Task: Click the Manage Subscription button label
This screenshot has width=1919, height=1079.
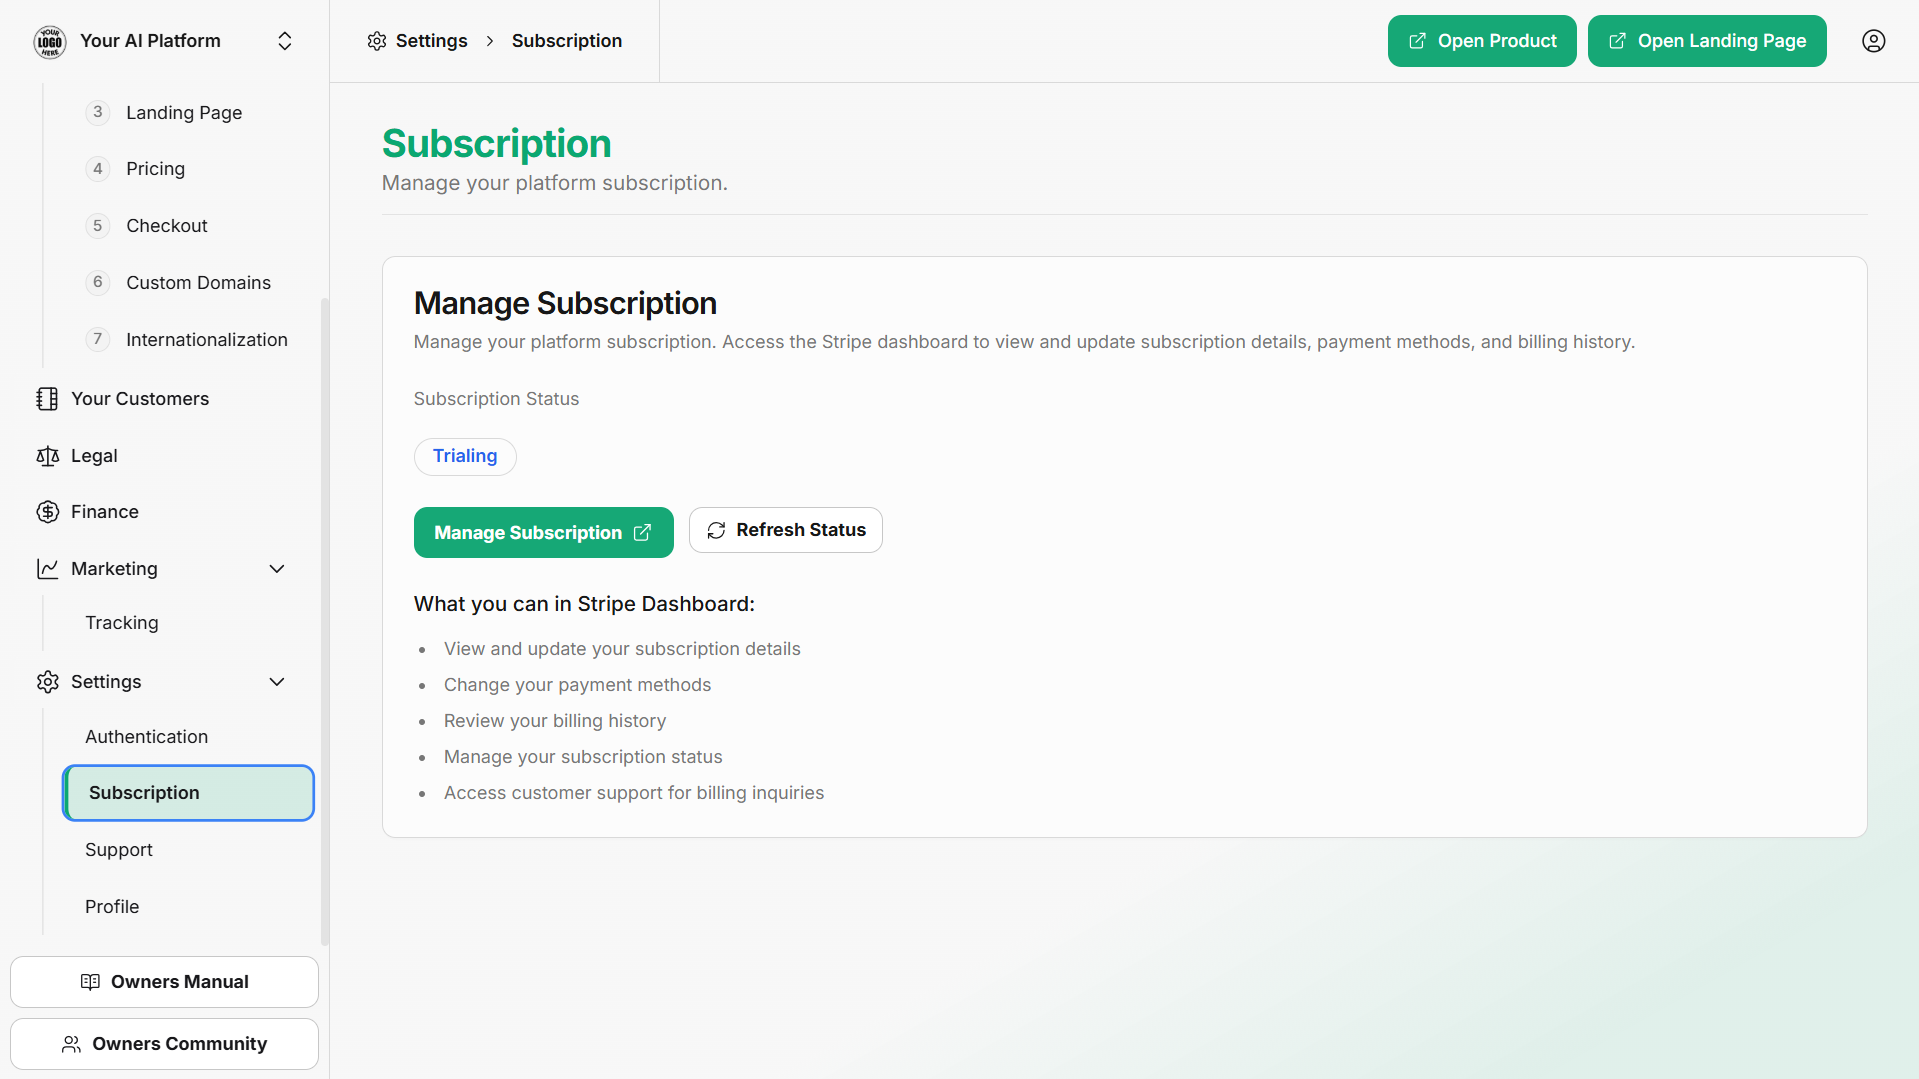Action: pos(528,533)
